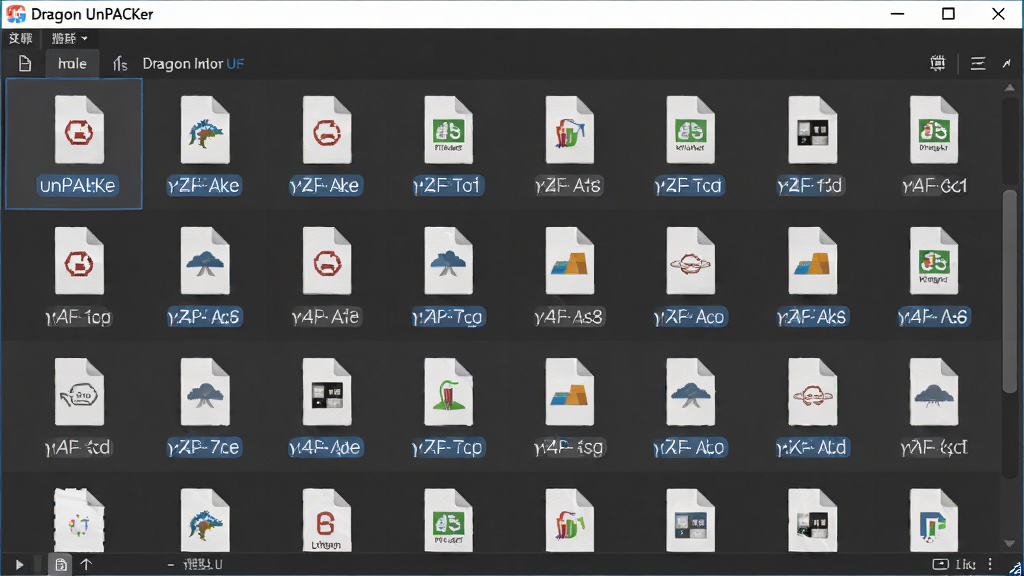Viewport: 1024px width, 576px height.
Task: Select the yZP-7ce file icon
Action: [x=205, y=392]
